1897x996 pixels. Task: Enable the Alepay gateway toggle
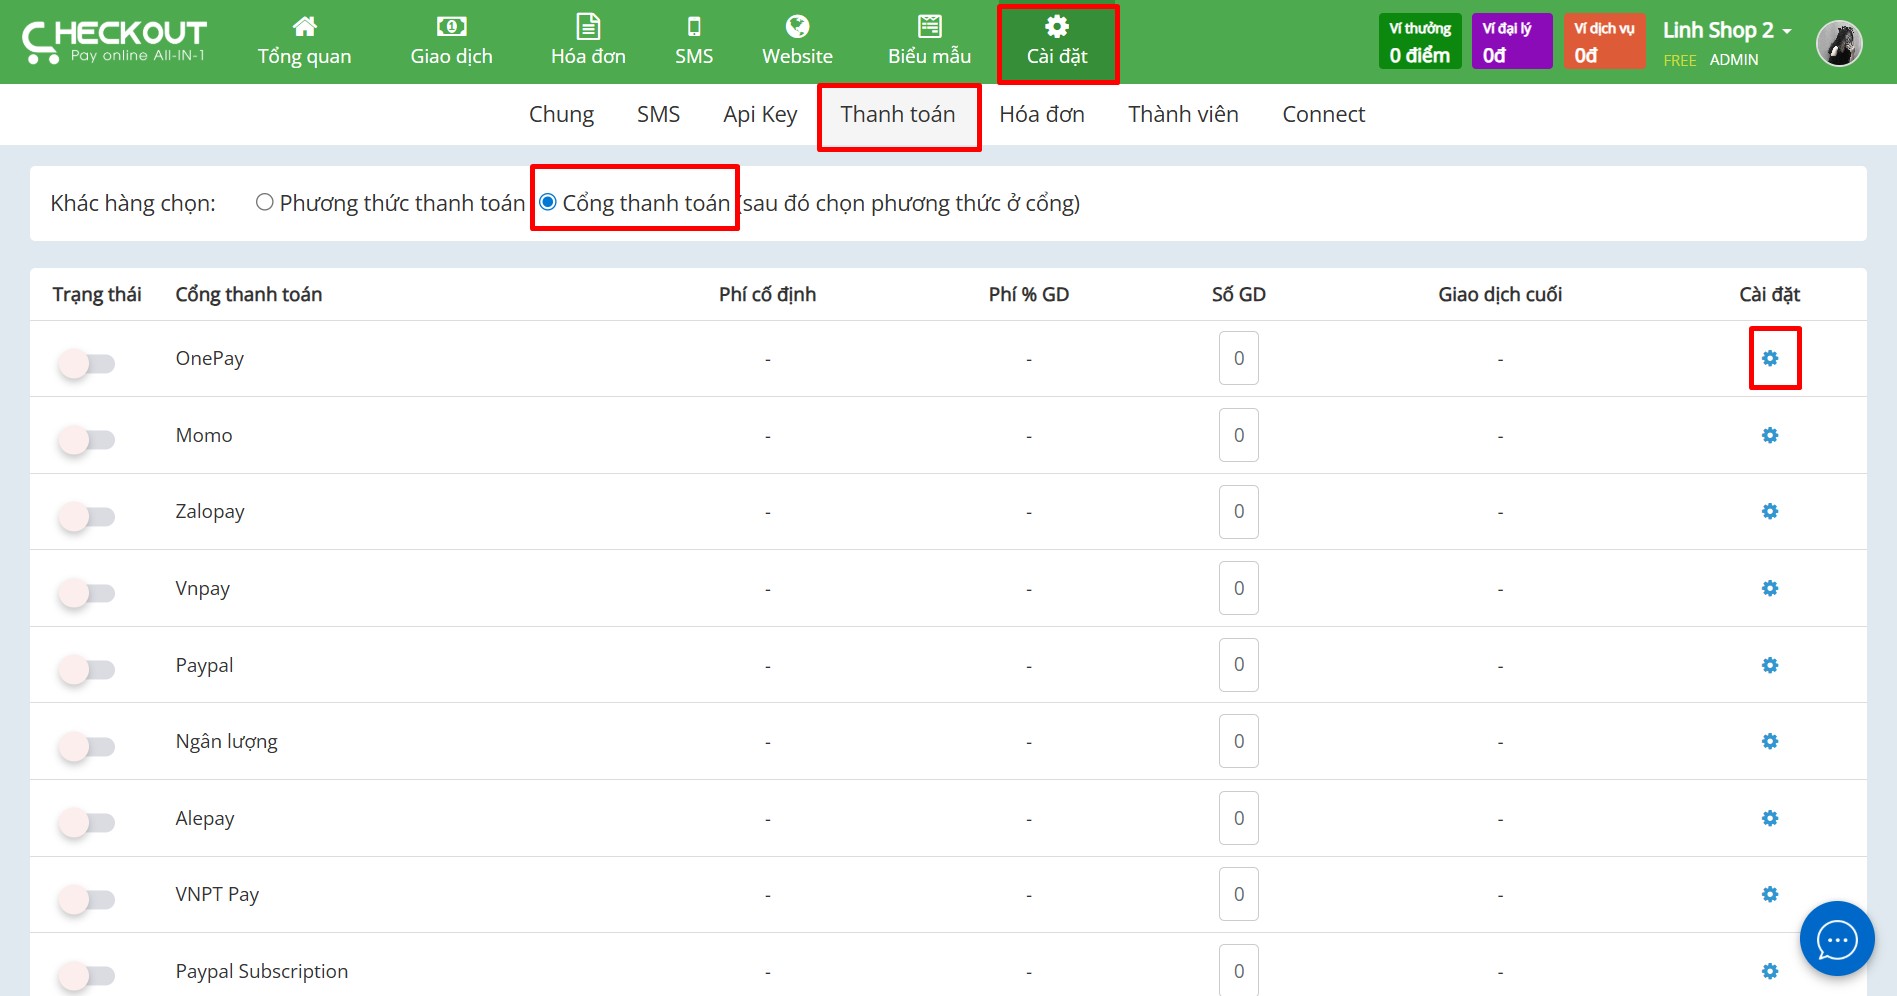point(86,822)
